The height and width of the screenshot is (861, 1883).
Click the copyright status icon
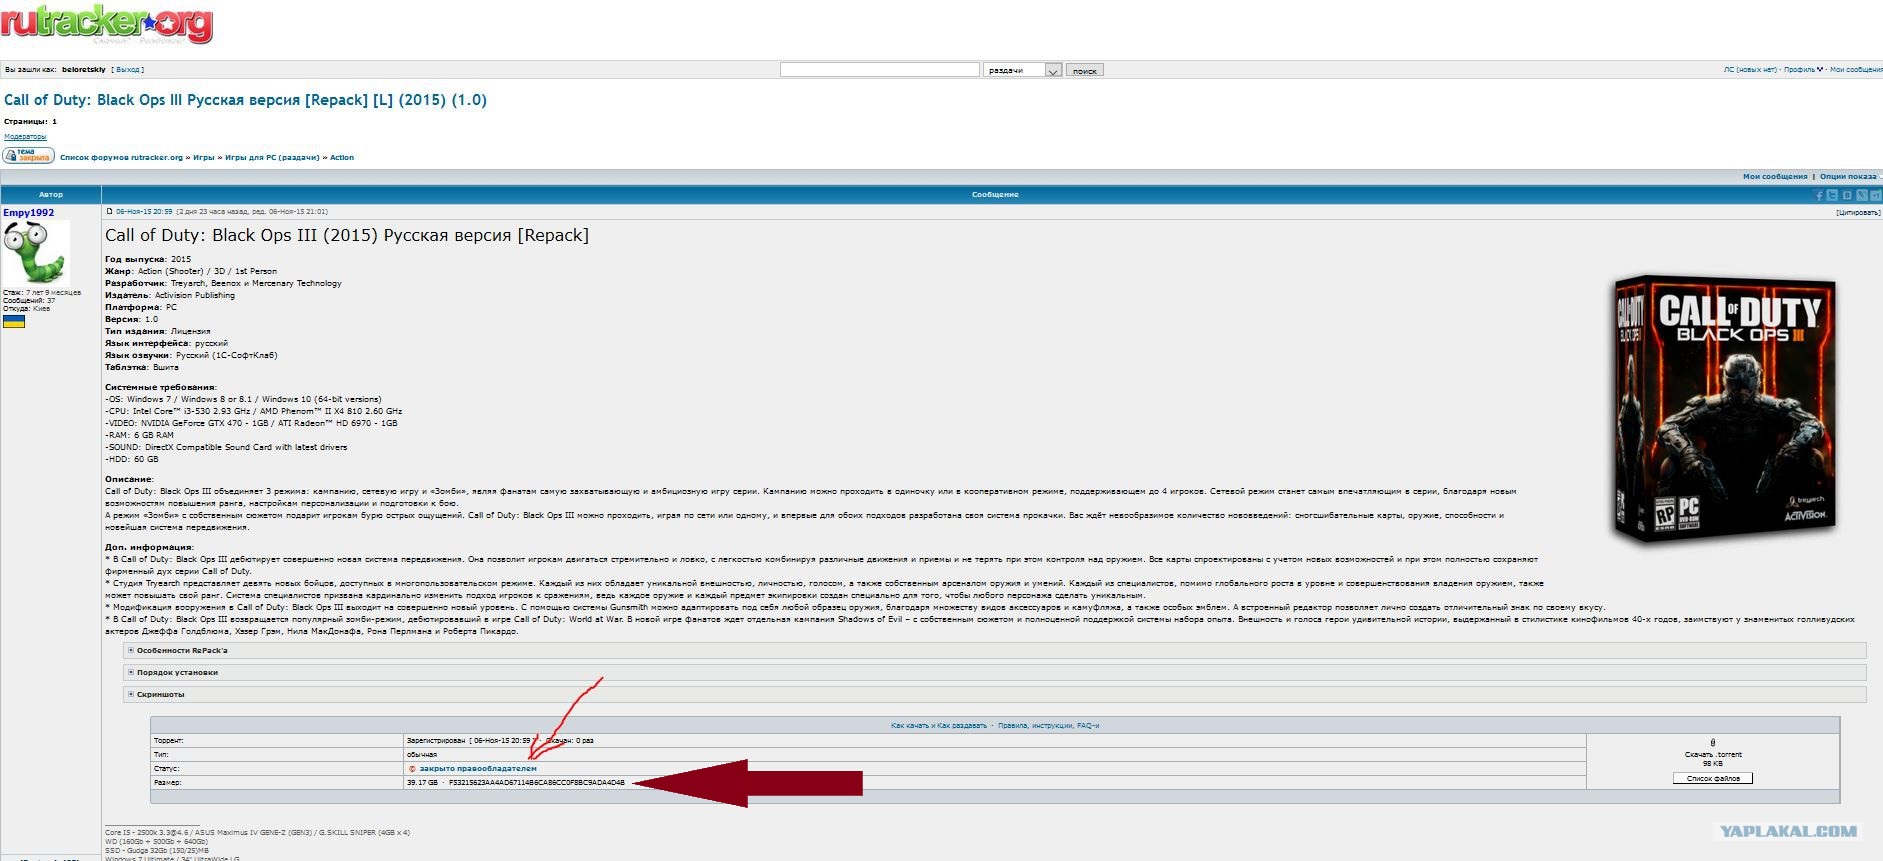tap(412, 768)
